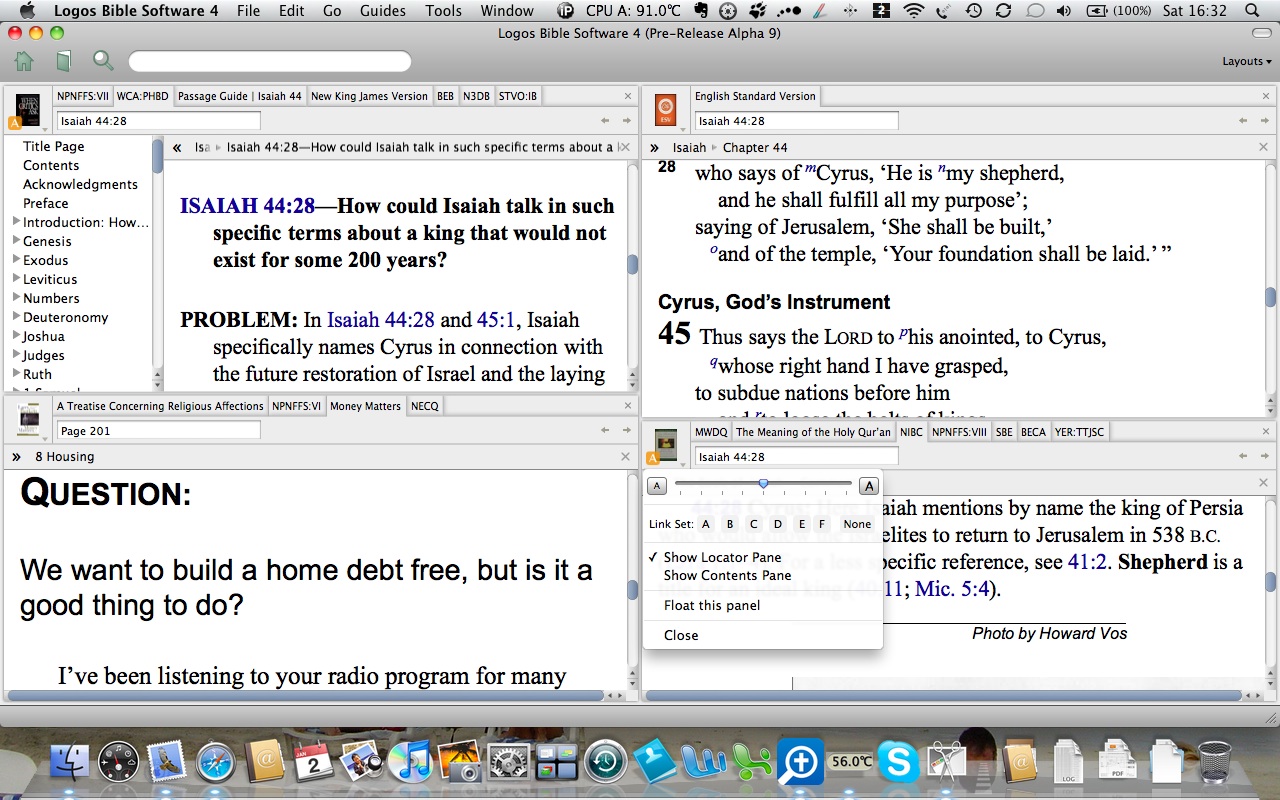1280x800 pixels.
Task: Go back in the Money Matters panel
Action: (605, 431)
